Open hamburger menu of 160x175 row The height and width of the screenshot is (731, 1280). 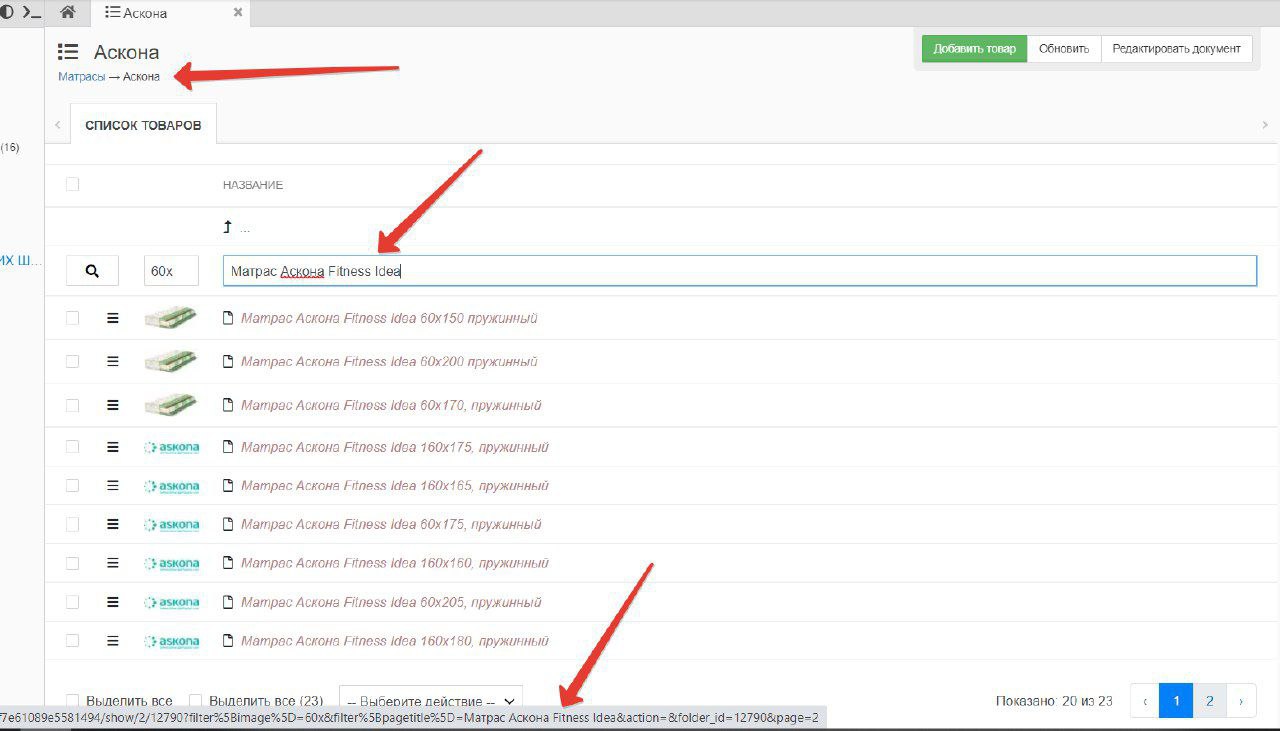click(x=113, y=447)
